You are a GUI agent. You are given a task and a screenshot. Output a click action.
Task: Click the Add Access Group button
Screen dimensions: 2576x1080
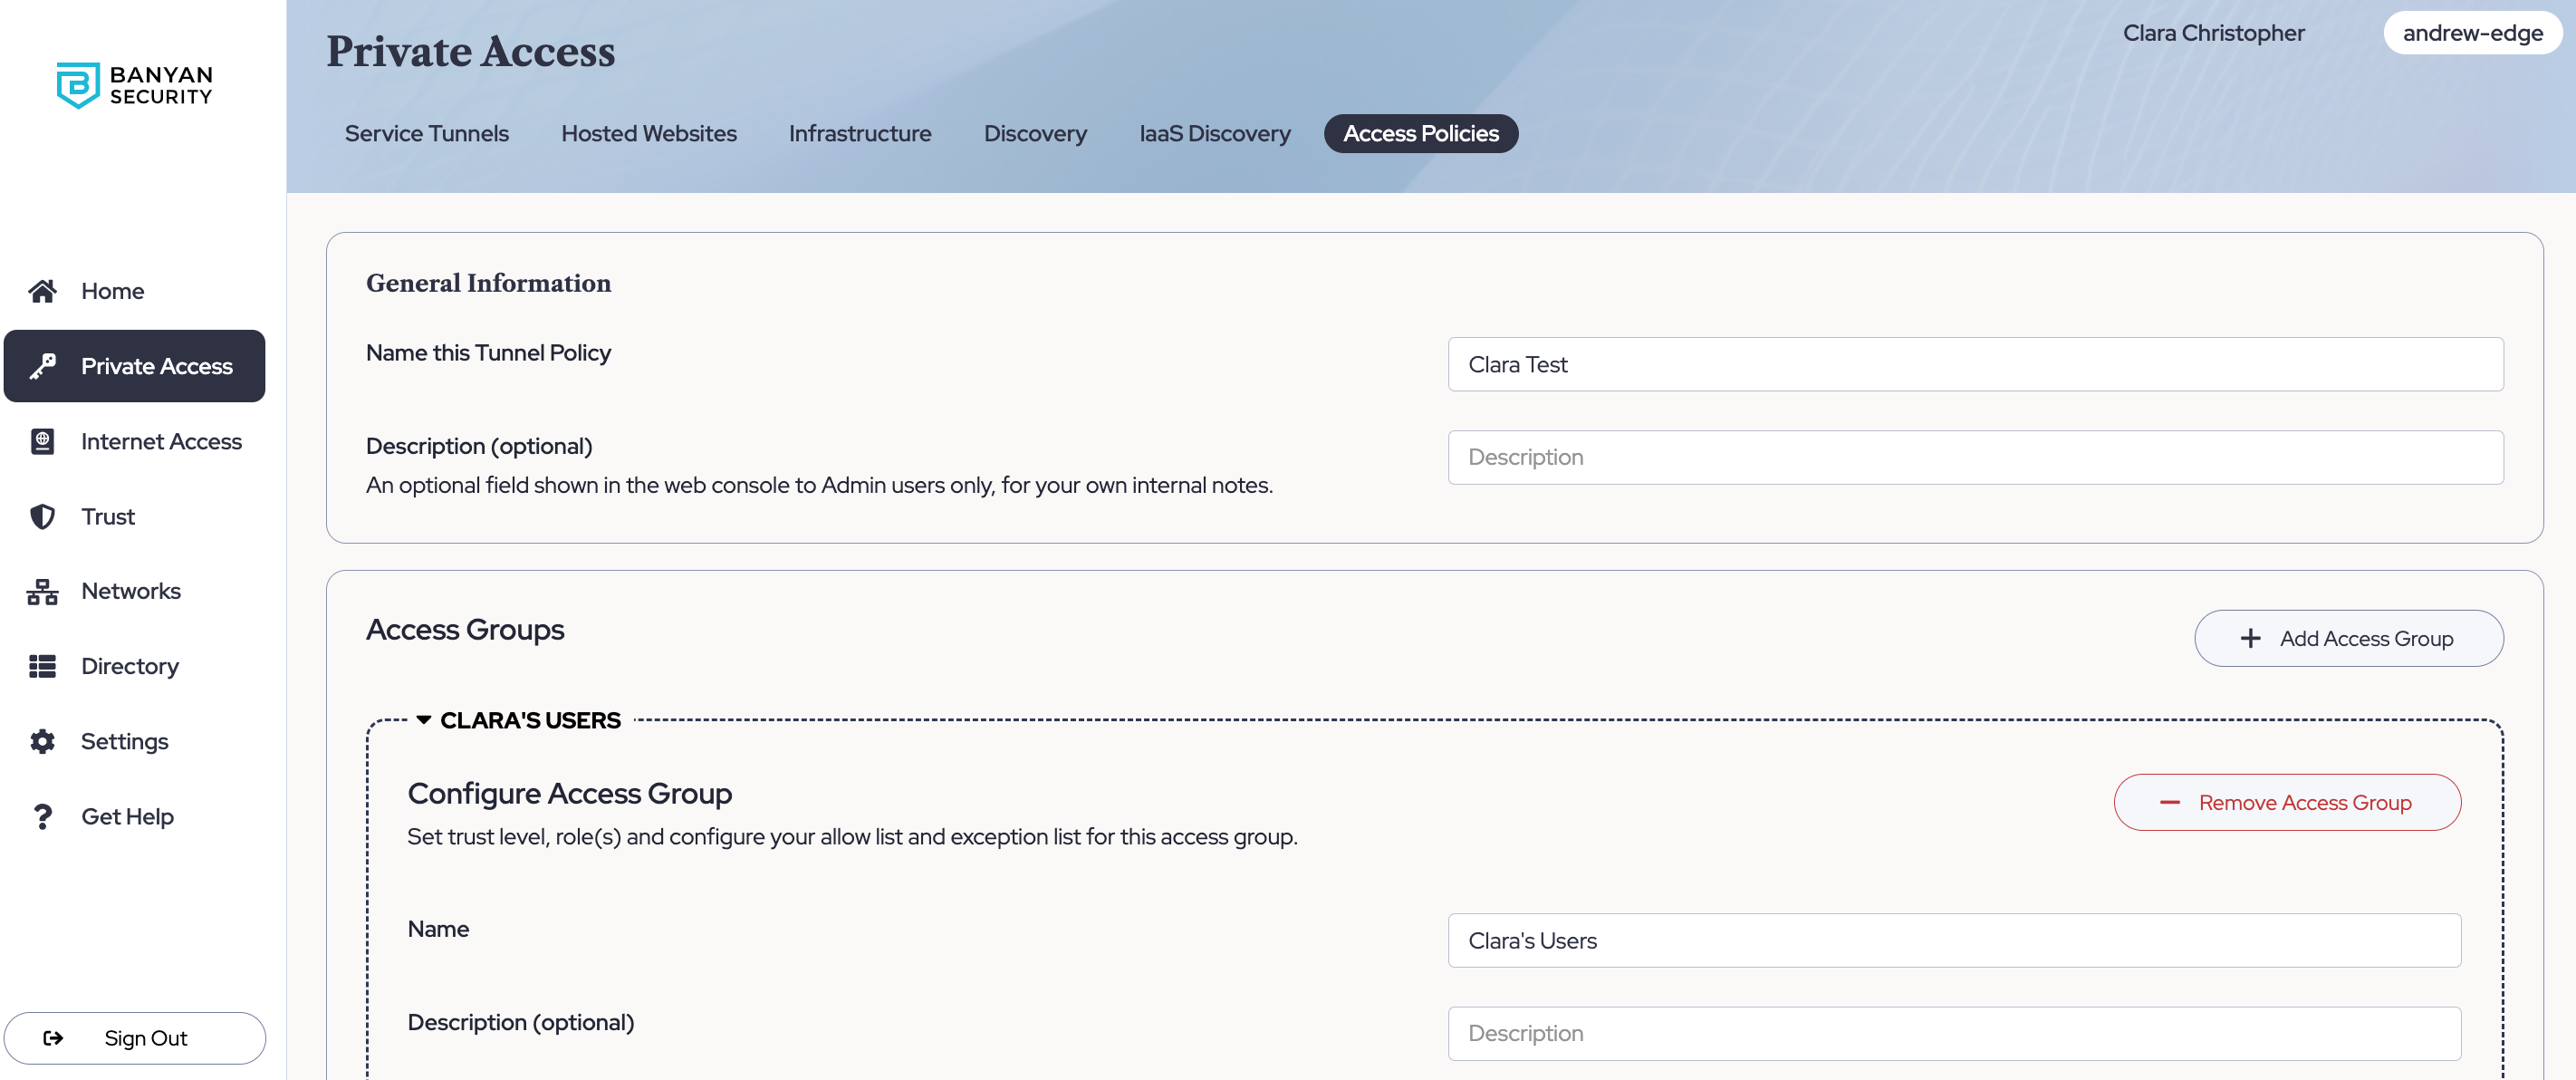(x=2348, y=638)
